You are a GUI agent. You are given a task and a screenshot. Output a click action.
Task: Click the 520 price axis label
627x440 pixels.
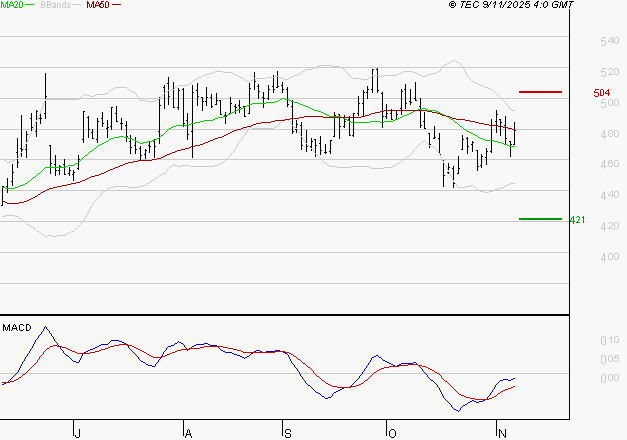click(610, 72)
